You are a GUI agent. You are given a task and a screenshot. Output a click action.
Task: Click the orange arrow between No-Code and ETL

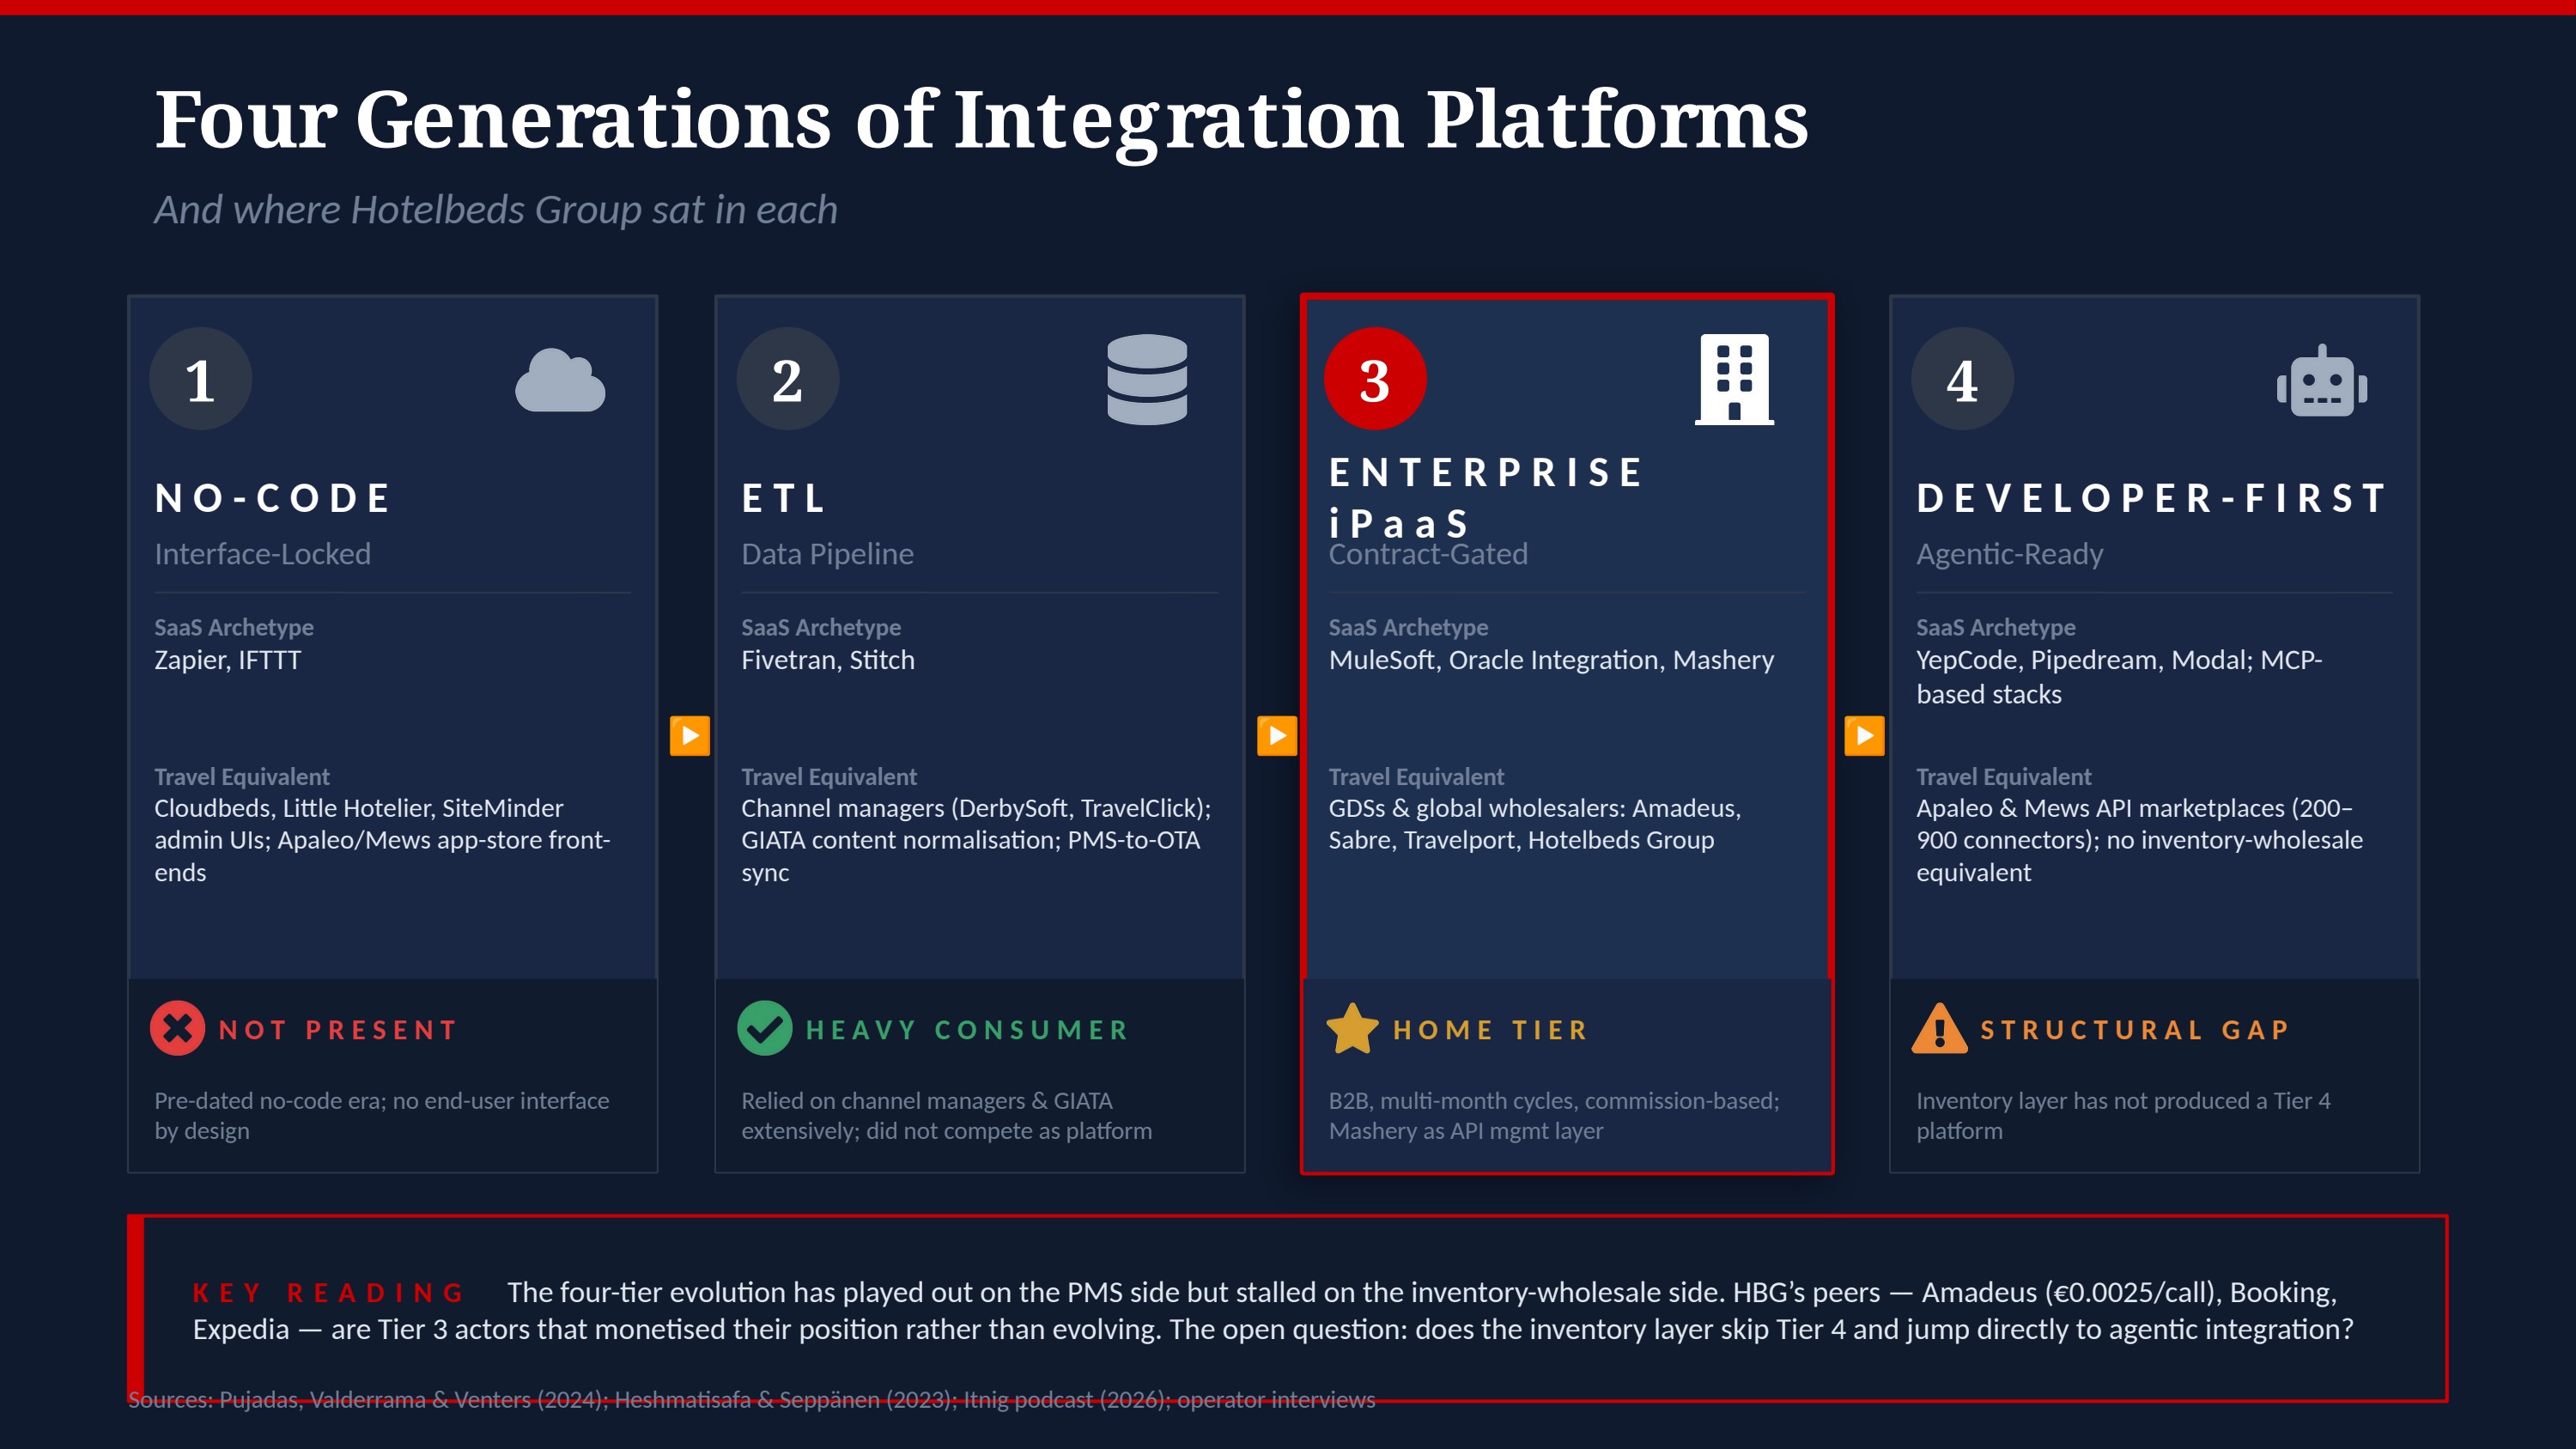point(689,736)
